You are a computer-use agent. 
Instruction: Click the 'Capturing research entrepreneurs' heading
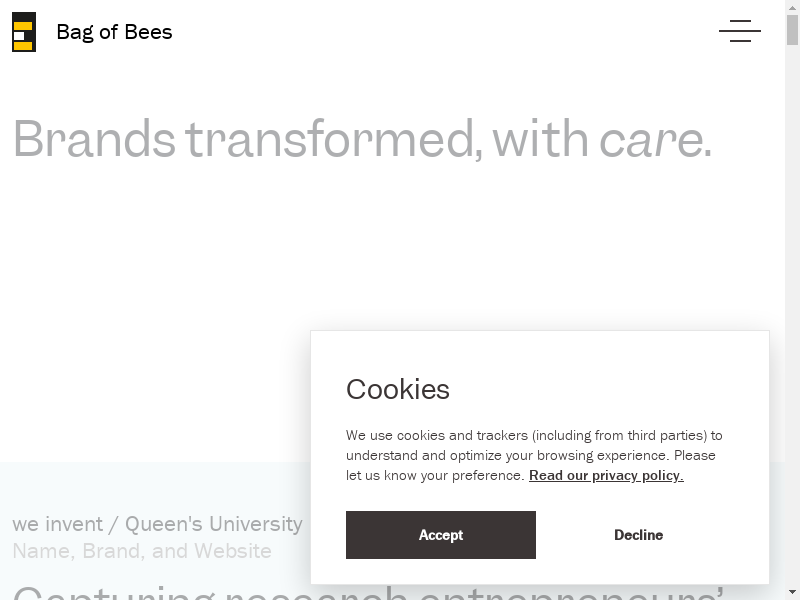[160, 592]
